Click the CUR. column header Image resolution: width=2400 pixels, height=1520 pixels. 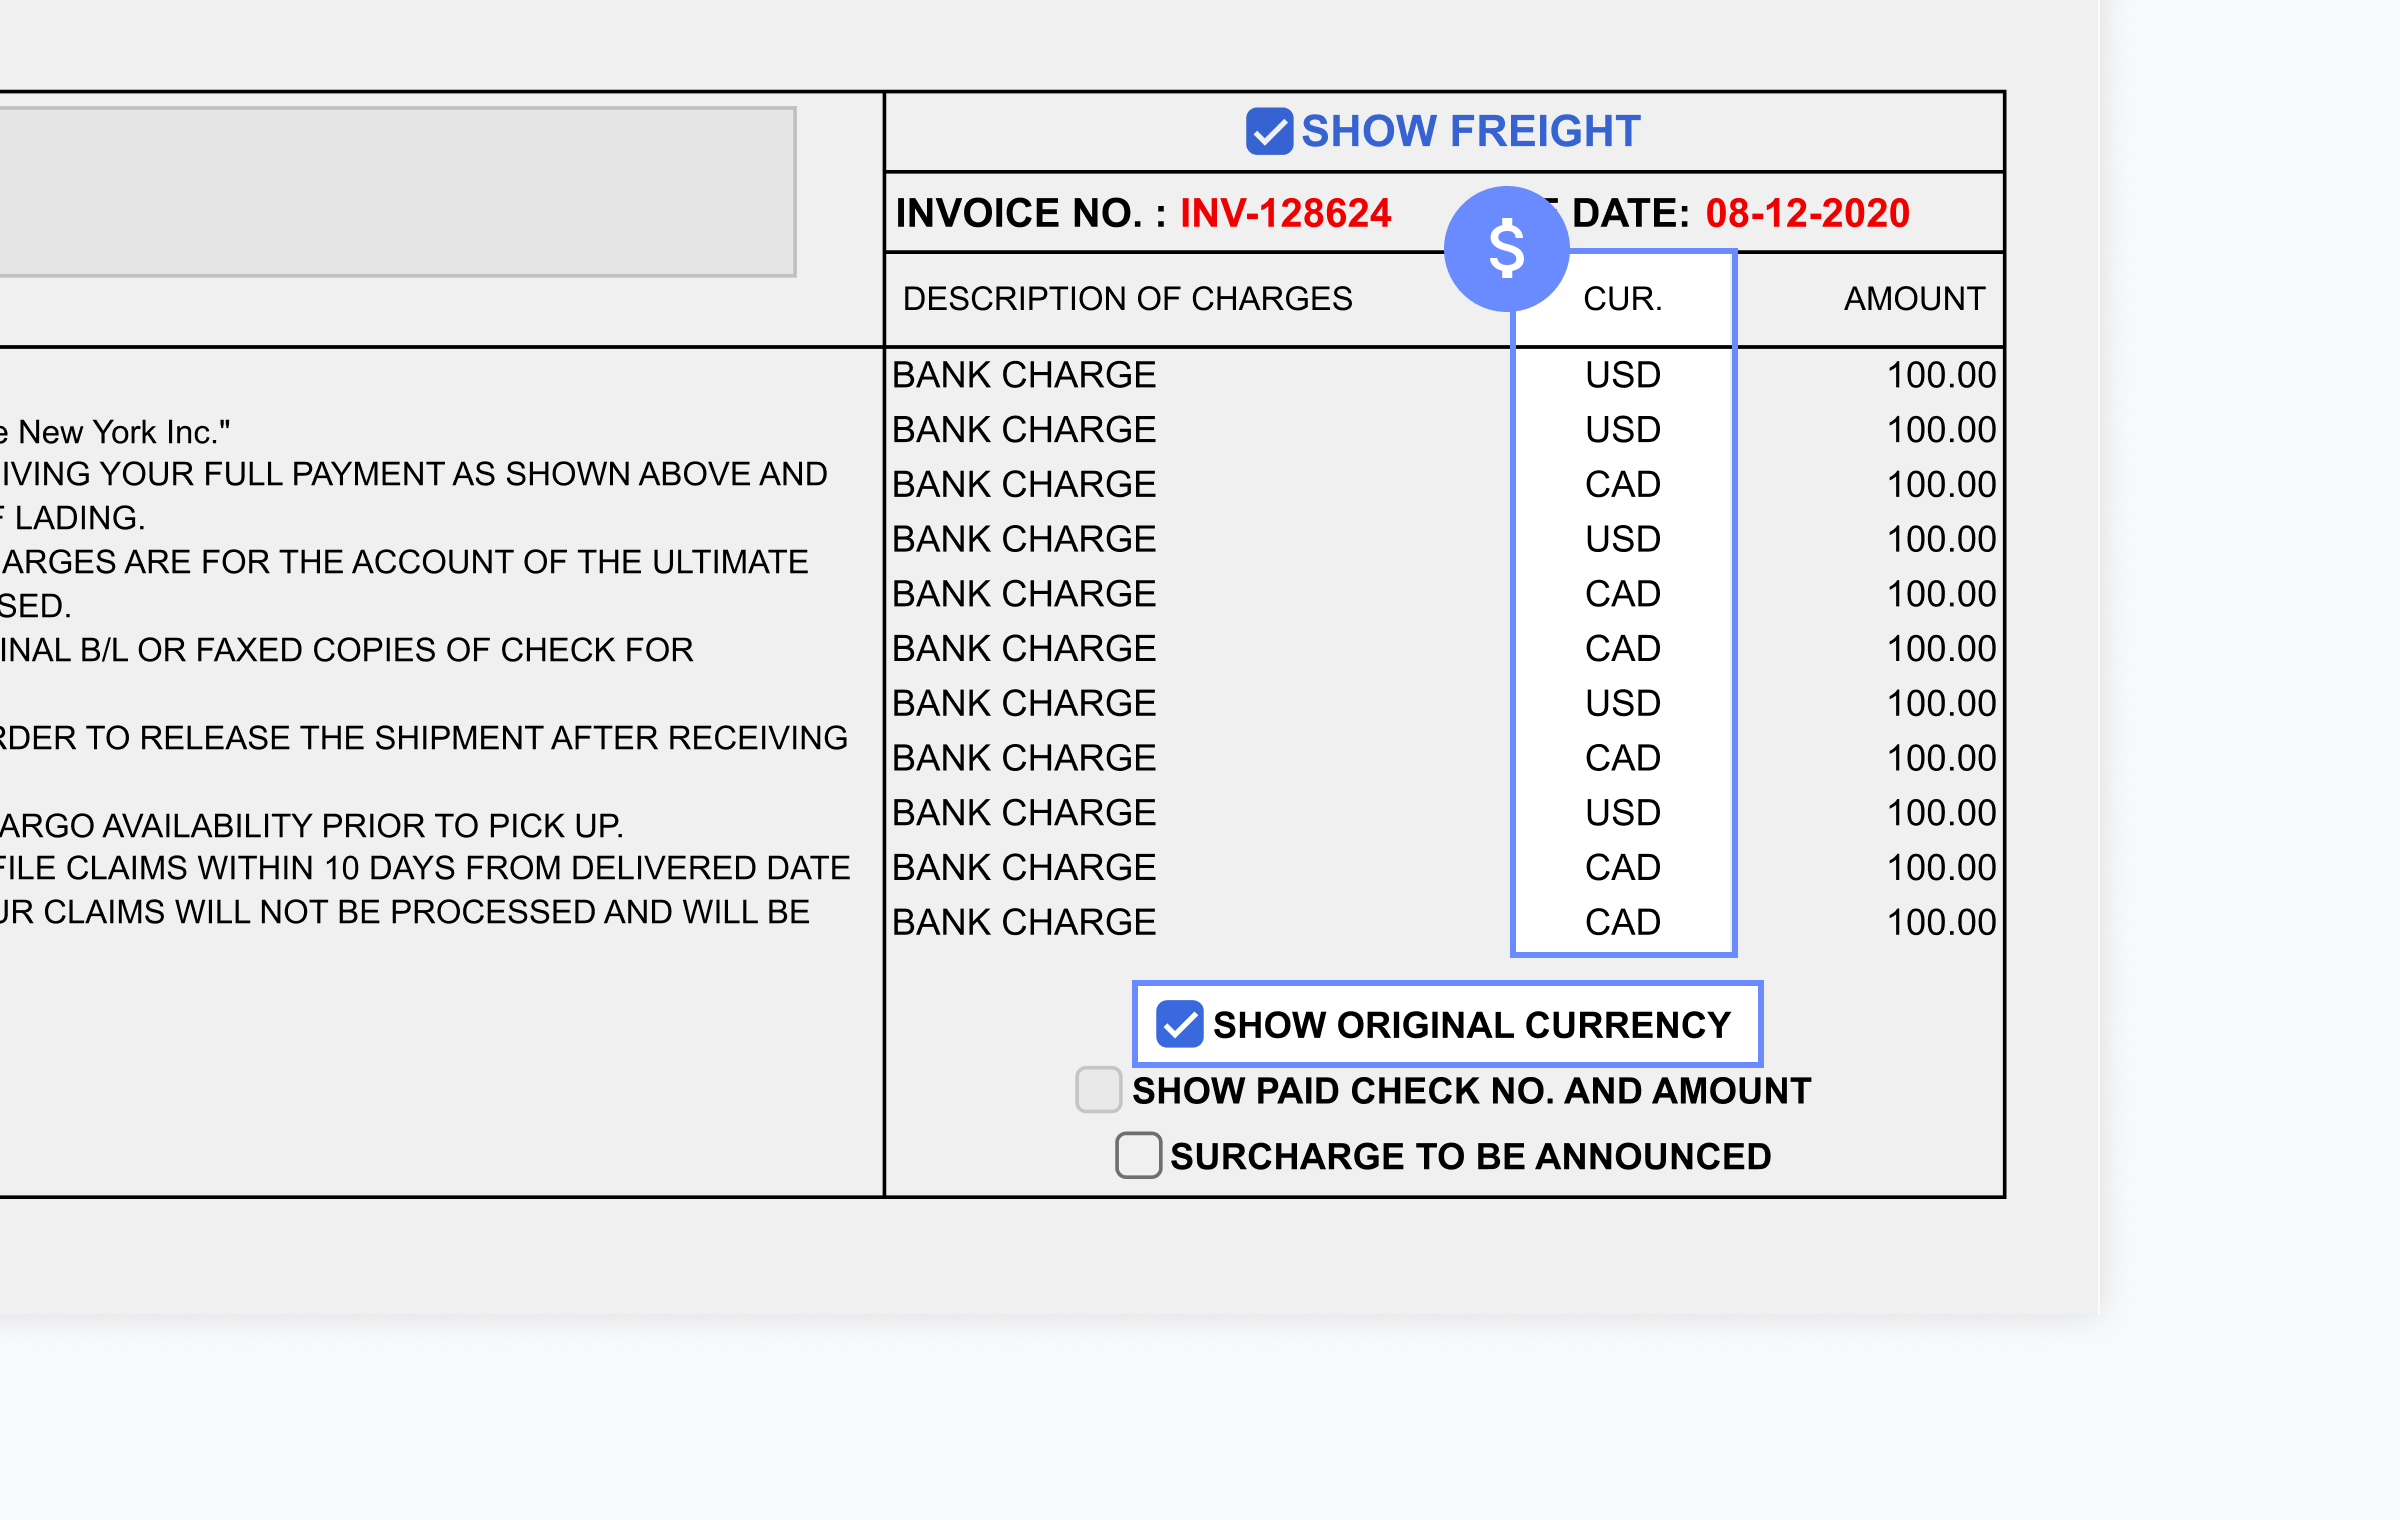1622,299
